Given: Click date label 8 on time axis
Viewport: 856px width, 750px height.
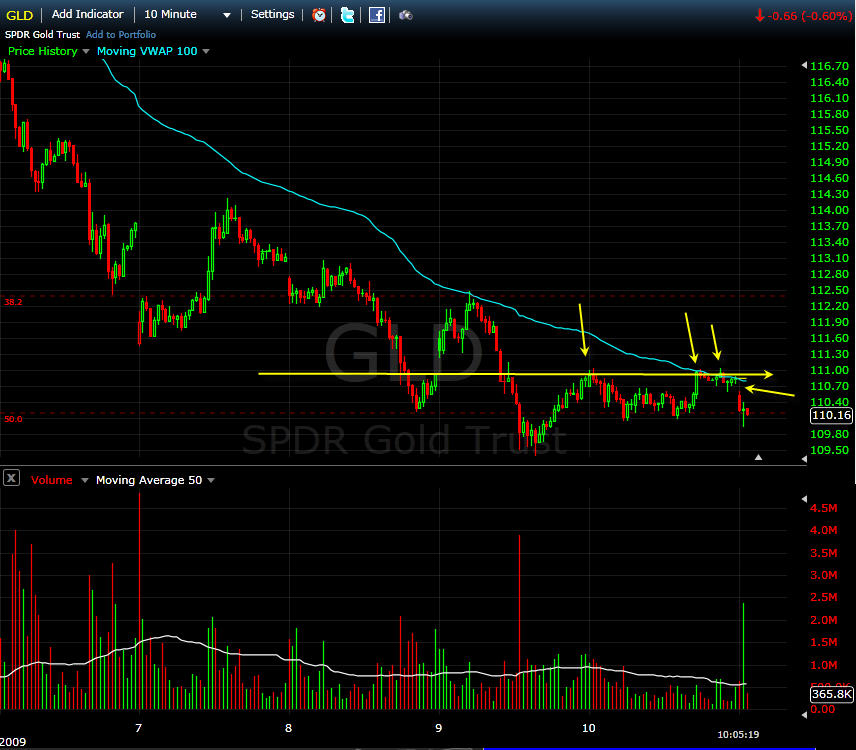Looking at the screenshot, I should 288,728.
